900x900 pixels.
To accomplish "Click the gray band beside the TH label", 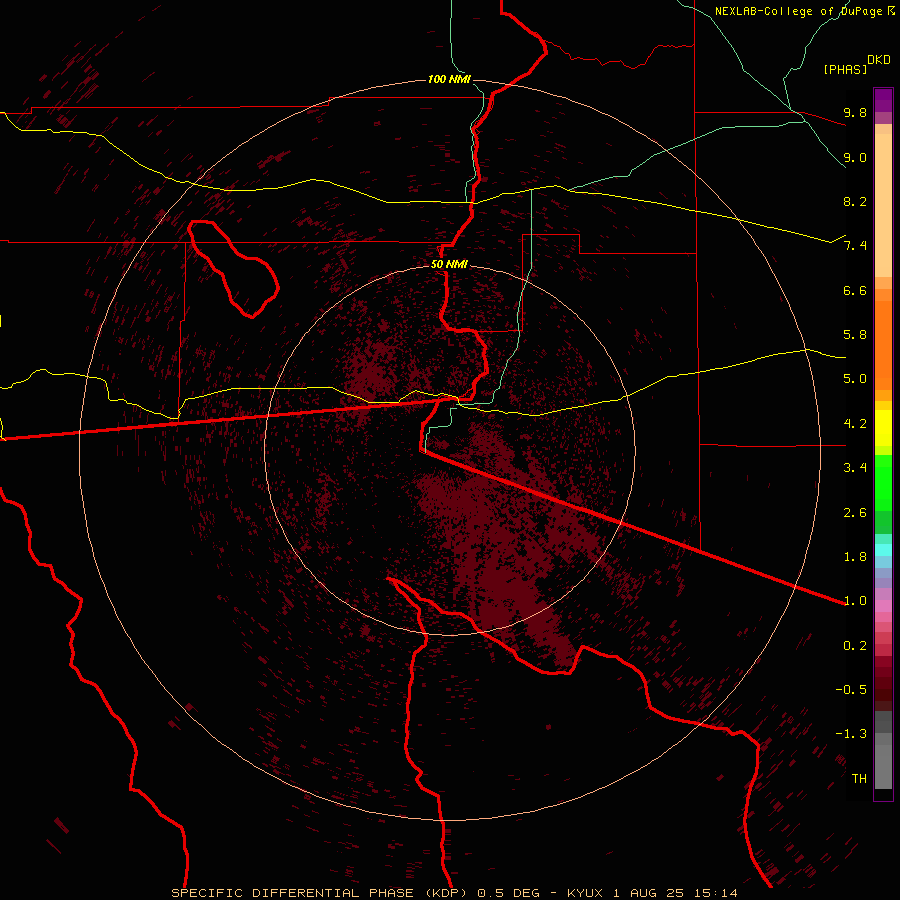I will [x=883, y=769].
